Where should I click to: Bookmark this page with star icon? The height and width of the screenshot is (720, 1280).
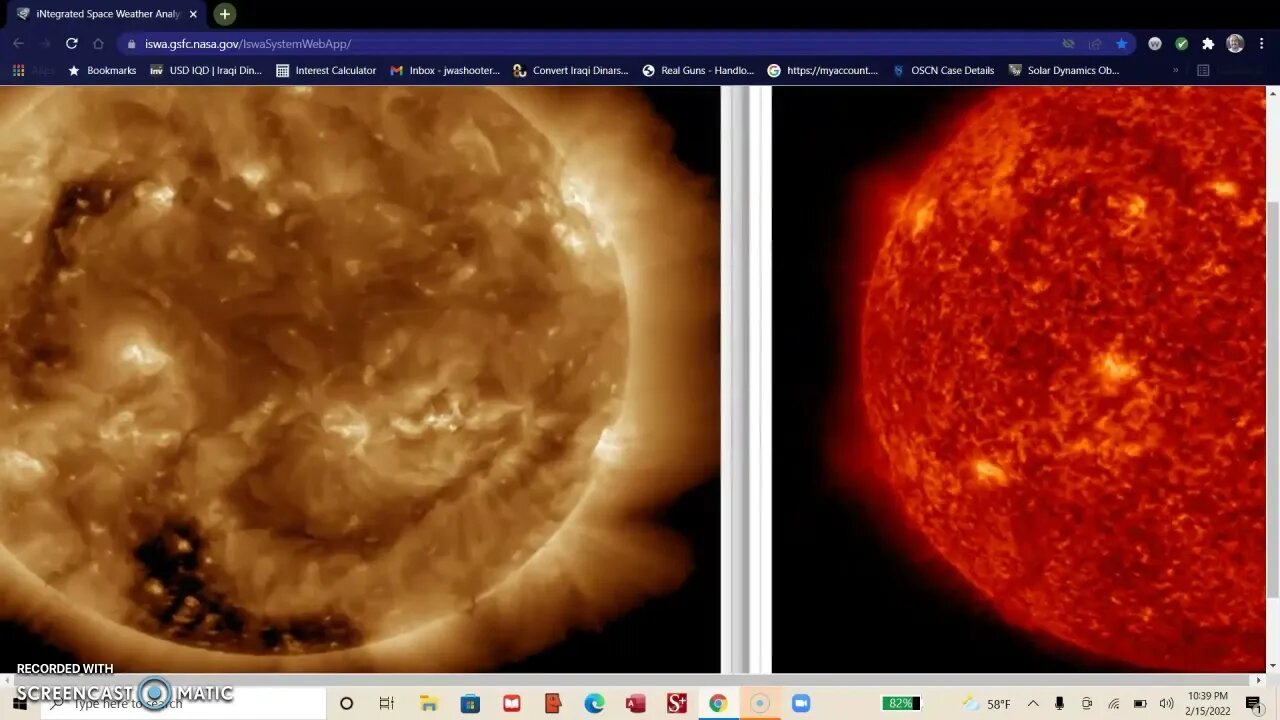click(x=1122, y=44)
